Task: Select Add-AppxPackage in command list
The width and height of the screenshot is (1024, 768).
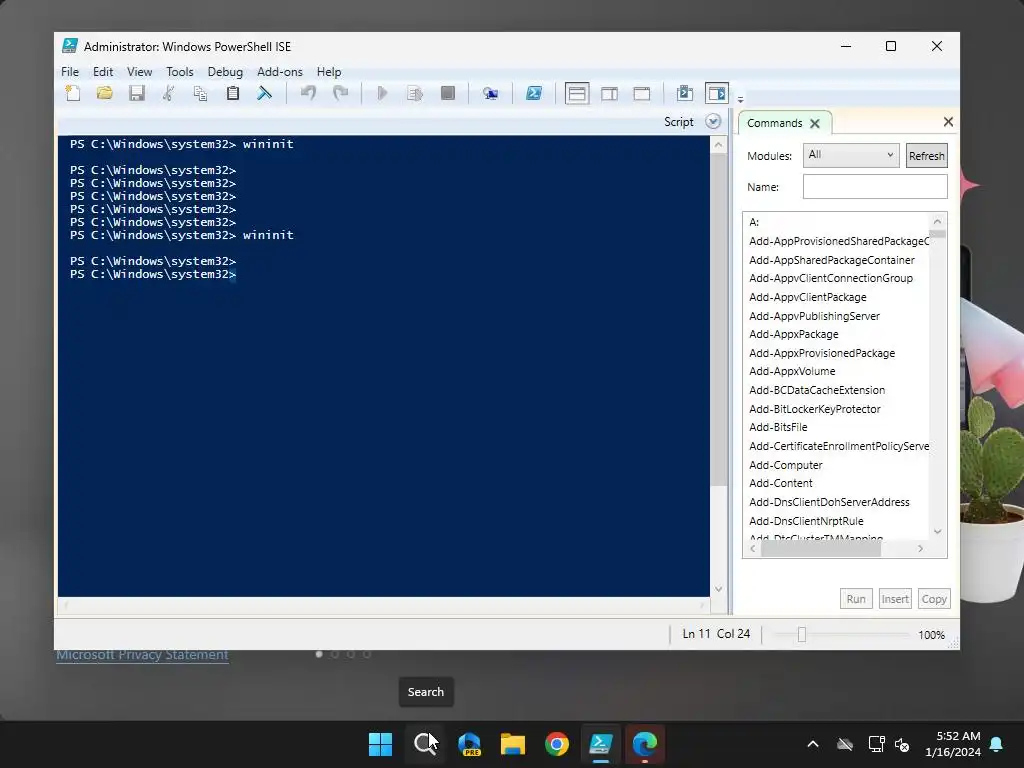Action: pos(793,334)
